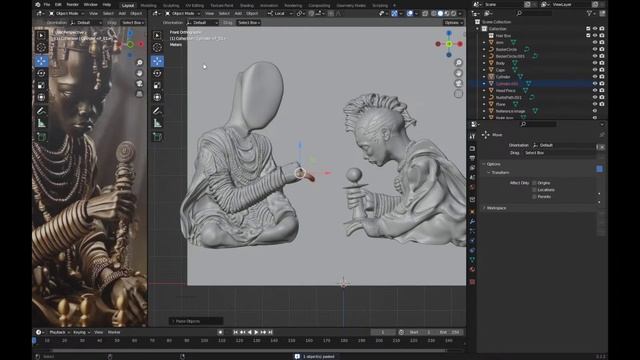The height and width of the screenshot is (360, 640).
Task: Open the Object Mode dropdown in the reference viewport
Action: point(66,13)
